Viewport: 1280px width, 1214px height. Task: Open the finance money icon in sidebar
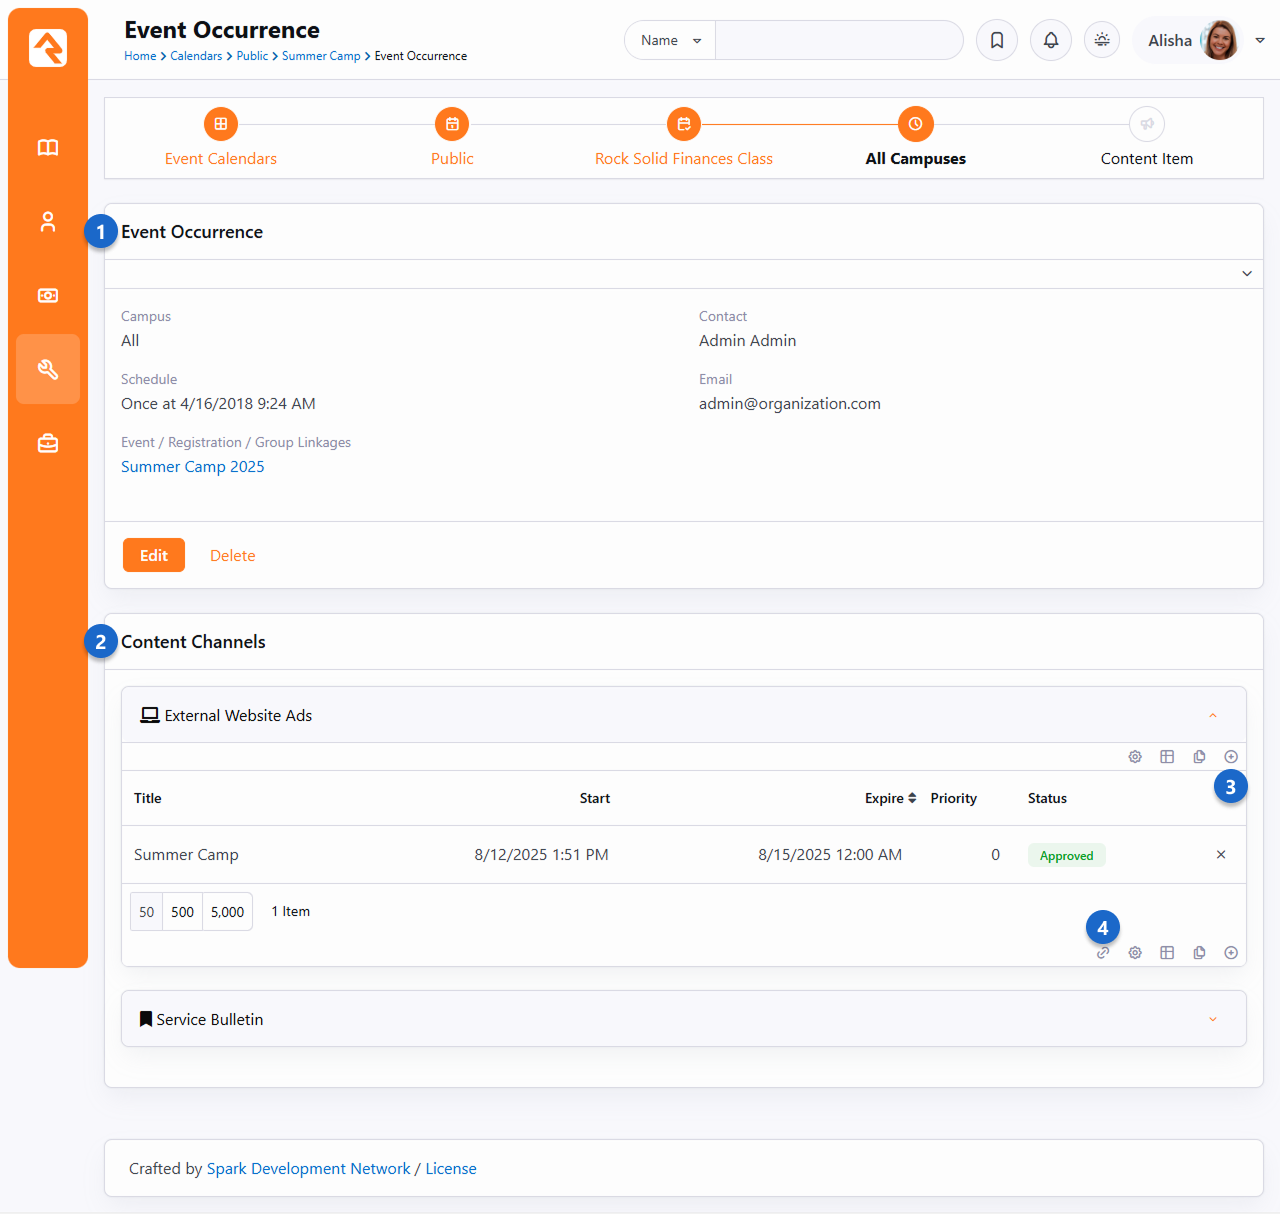pyautogui.click(x=48, y=296)
